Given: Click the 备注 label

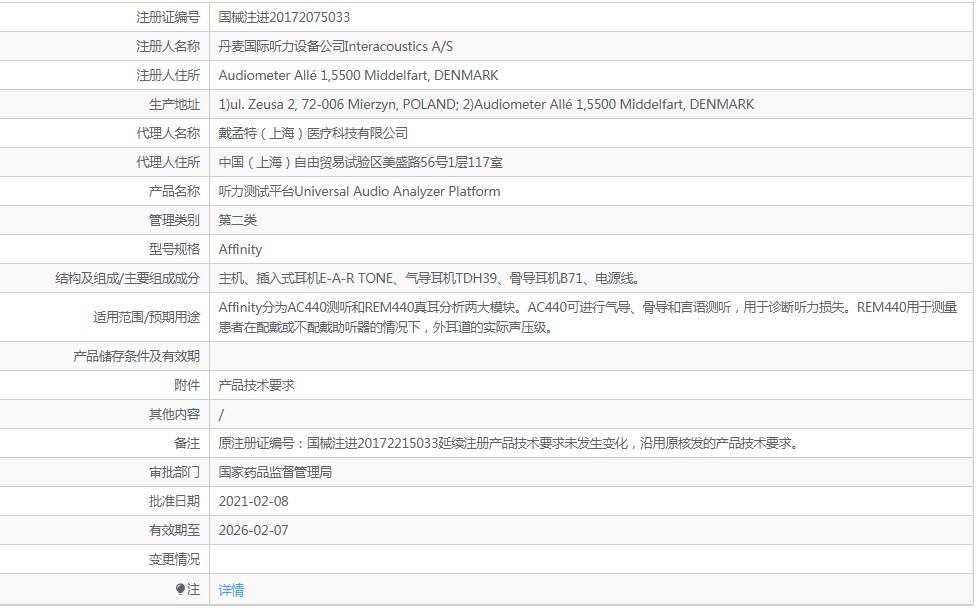Looking at the screenshot, I should click(187, 443).
